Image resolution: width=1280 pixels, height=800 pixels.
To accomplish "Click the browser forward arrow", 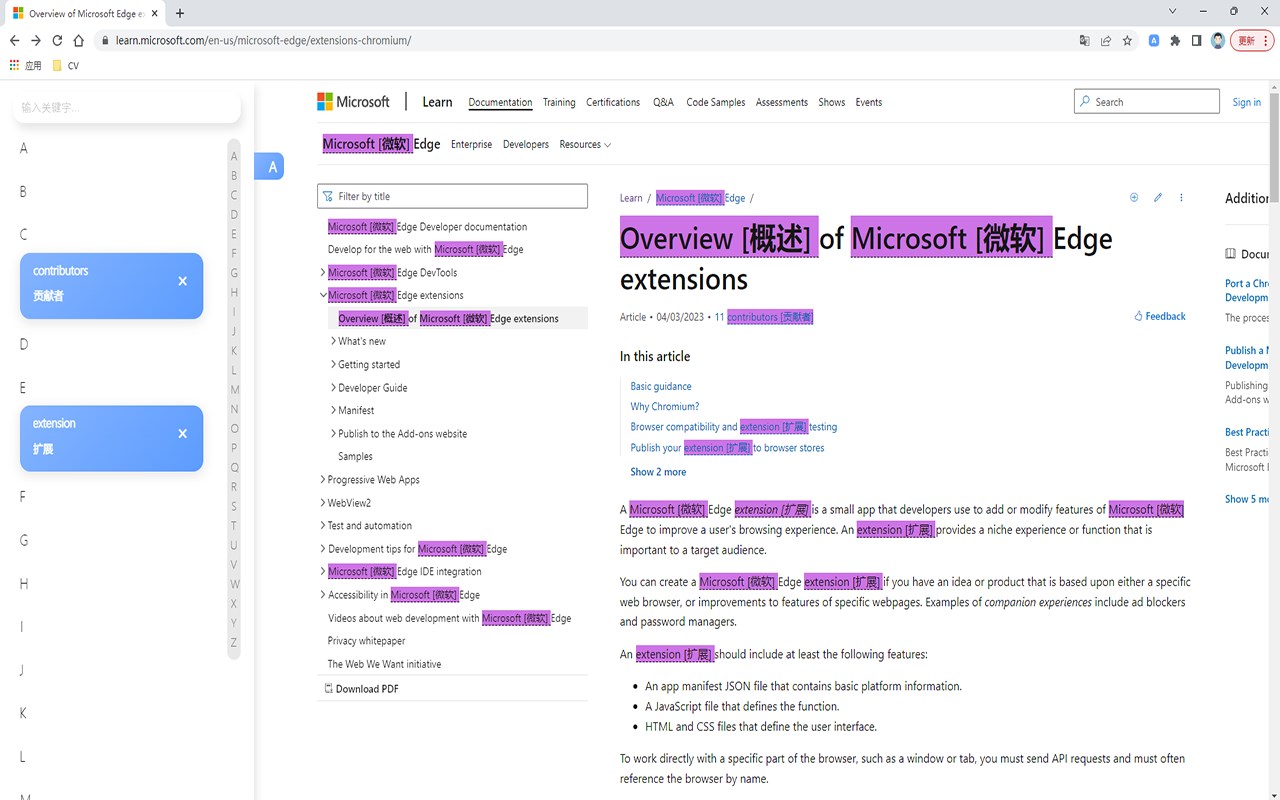I will [36, 41].
